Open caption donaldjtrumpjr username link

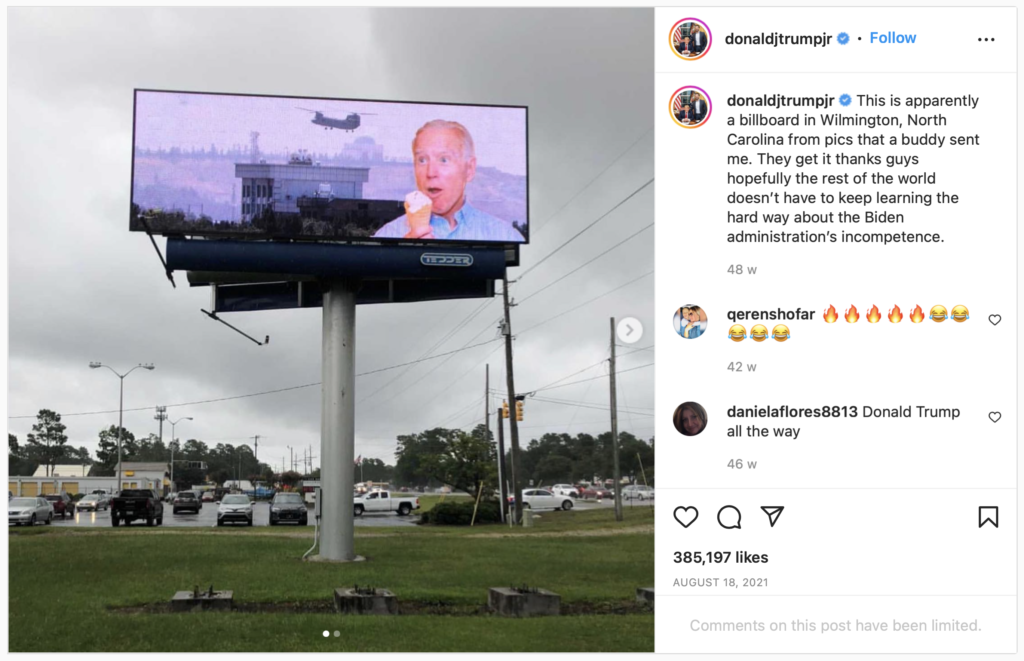tap(780, 101)
